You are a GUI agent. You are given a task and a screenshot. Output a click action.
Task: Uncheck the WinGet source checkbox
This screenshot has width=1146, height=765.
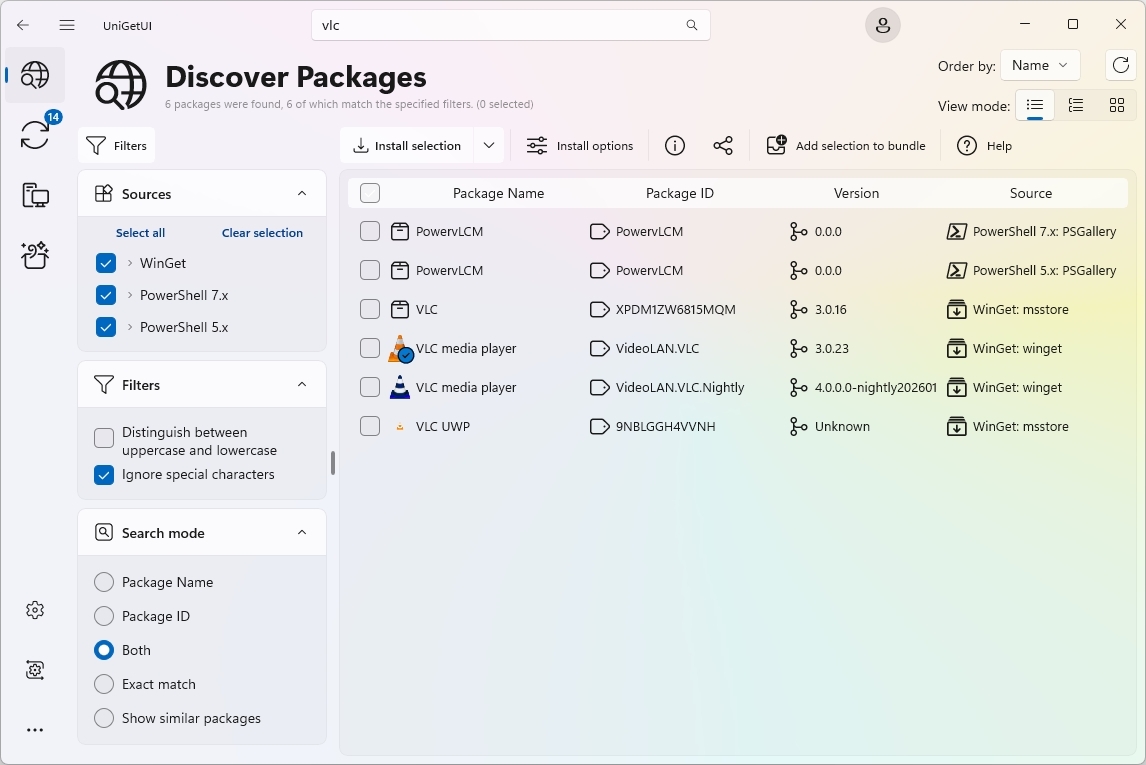click(106, 263)
